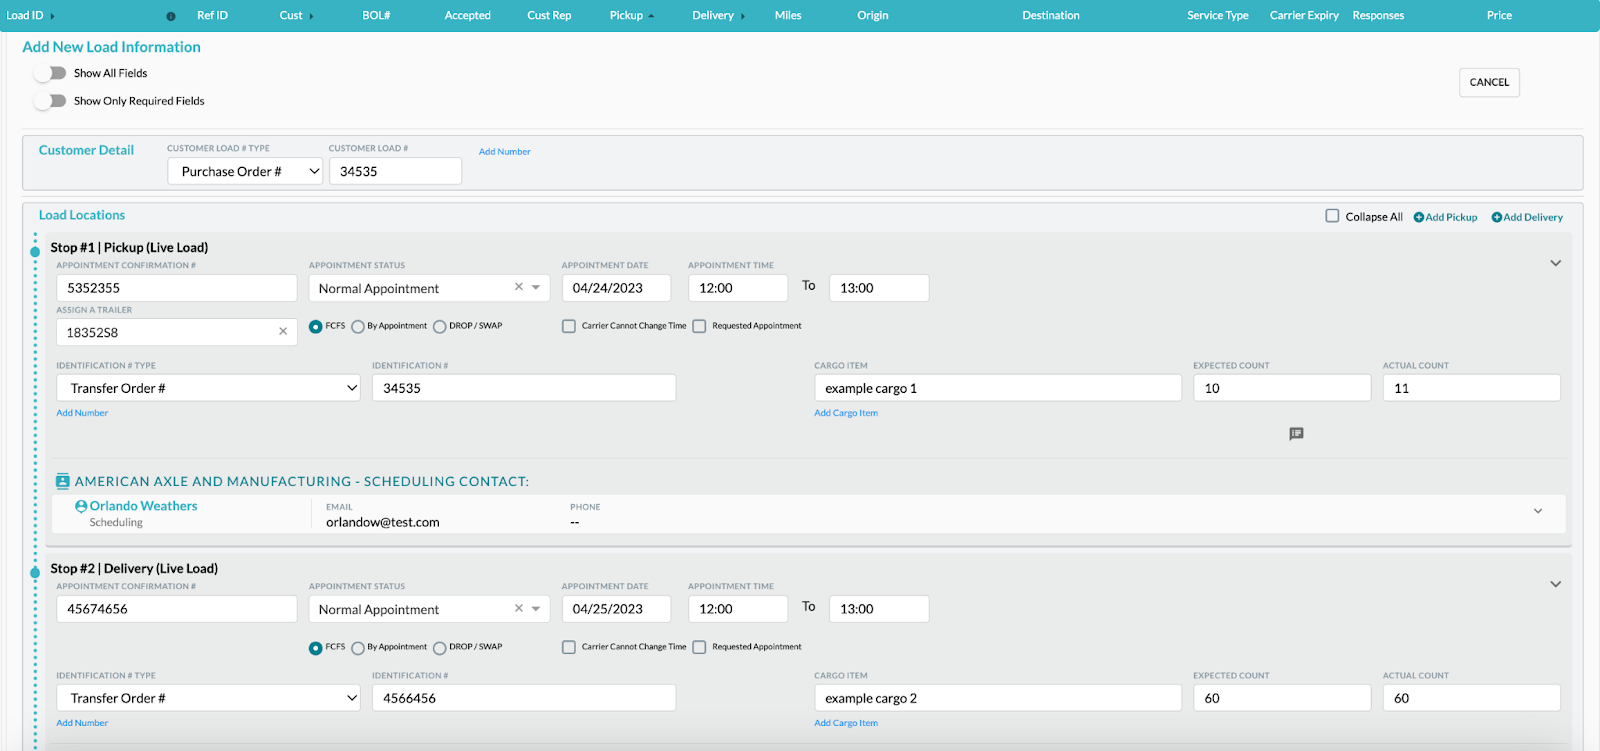Click Add Number link in Customer Detail
This screenshot has height=751, width=1600.
tap(504, 152)
